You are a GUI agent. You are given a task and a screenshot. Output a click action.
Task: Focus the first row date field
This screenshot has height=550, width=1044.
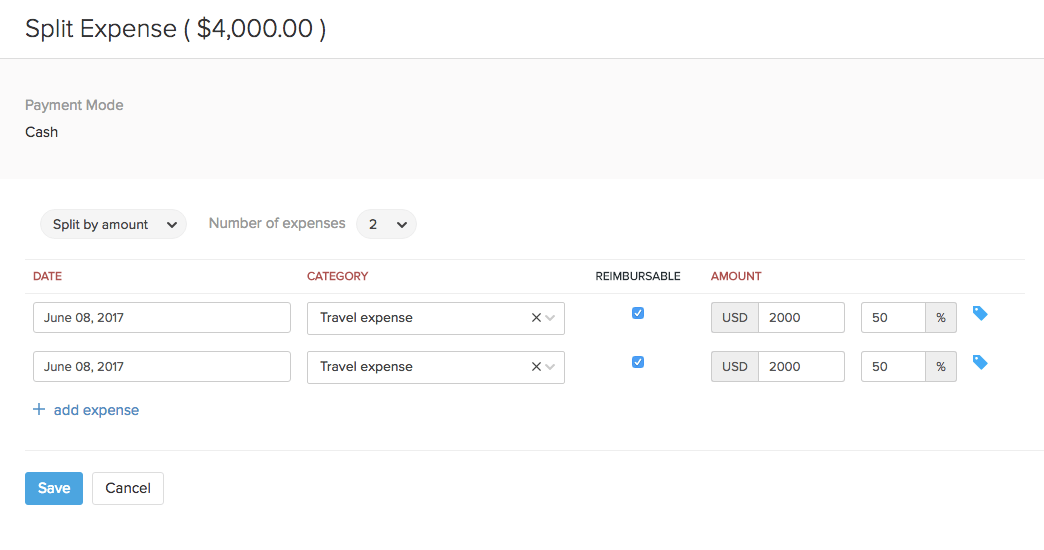coord(162,318)
